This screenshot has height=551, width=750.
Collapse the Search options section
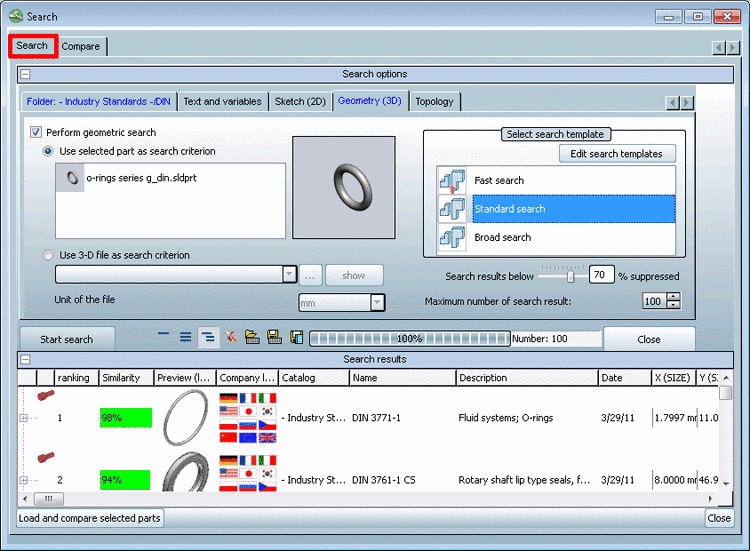click(26, 74)
